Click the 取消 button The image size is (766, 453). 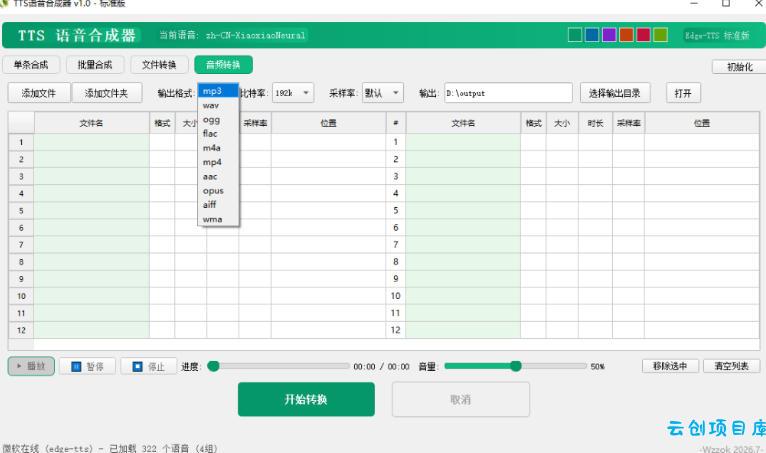[461, 399]
